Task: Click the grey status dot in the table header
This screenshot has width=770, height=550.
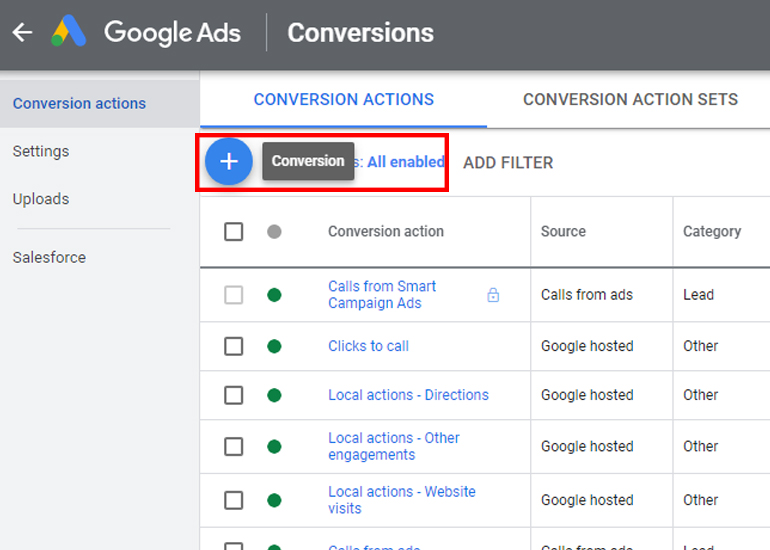Action: click(x=274, y=231)
